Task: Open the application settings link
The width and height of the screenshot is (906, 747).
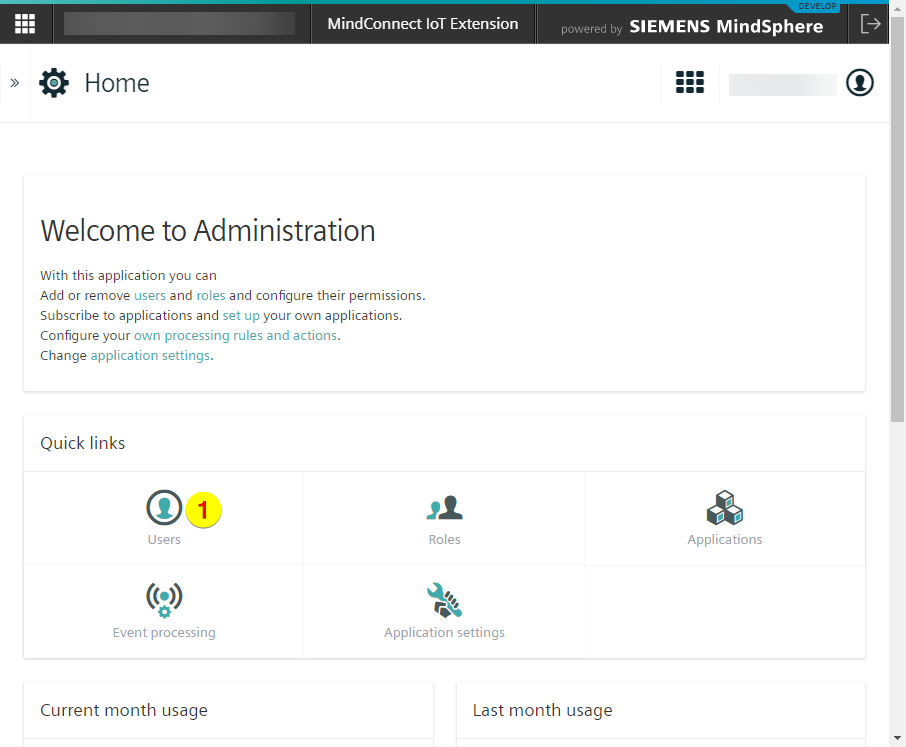Action: [x=149, y=355]
